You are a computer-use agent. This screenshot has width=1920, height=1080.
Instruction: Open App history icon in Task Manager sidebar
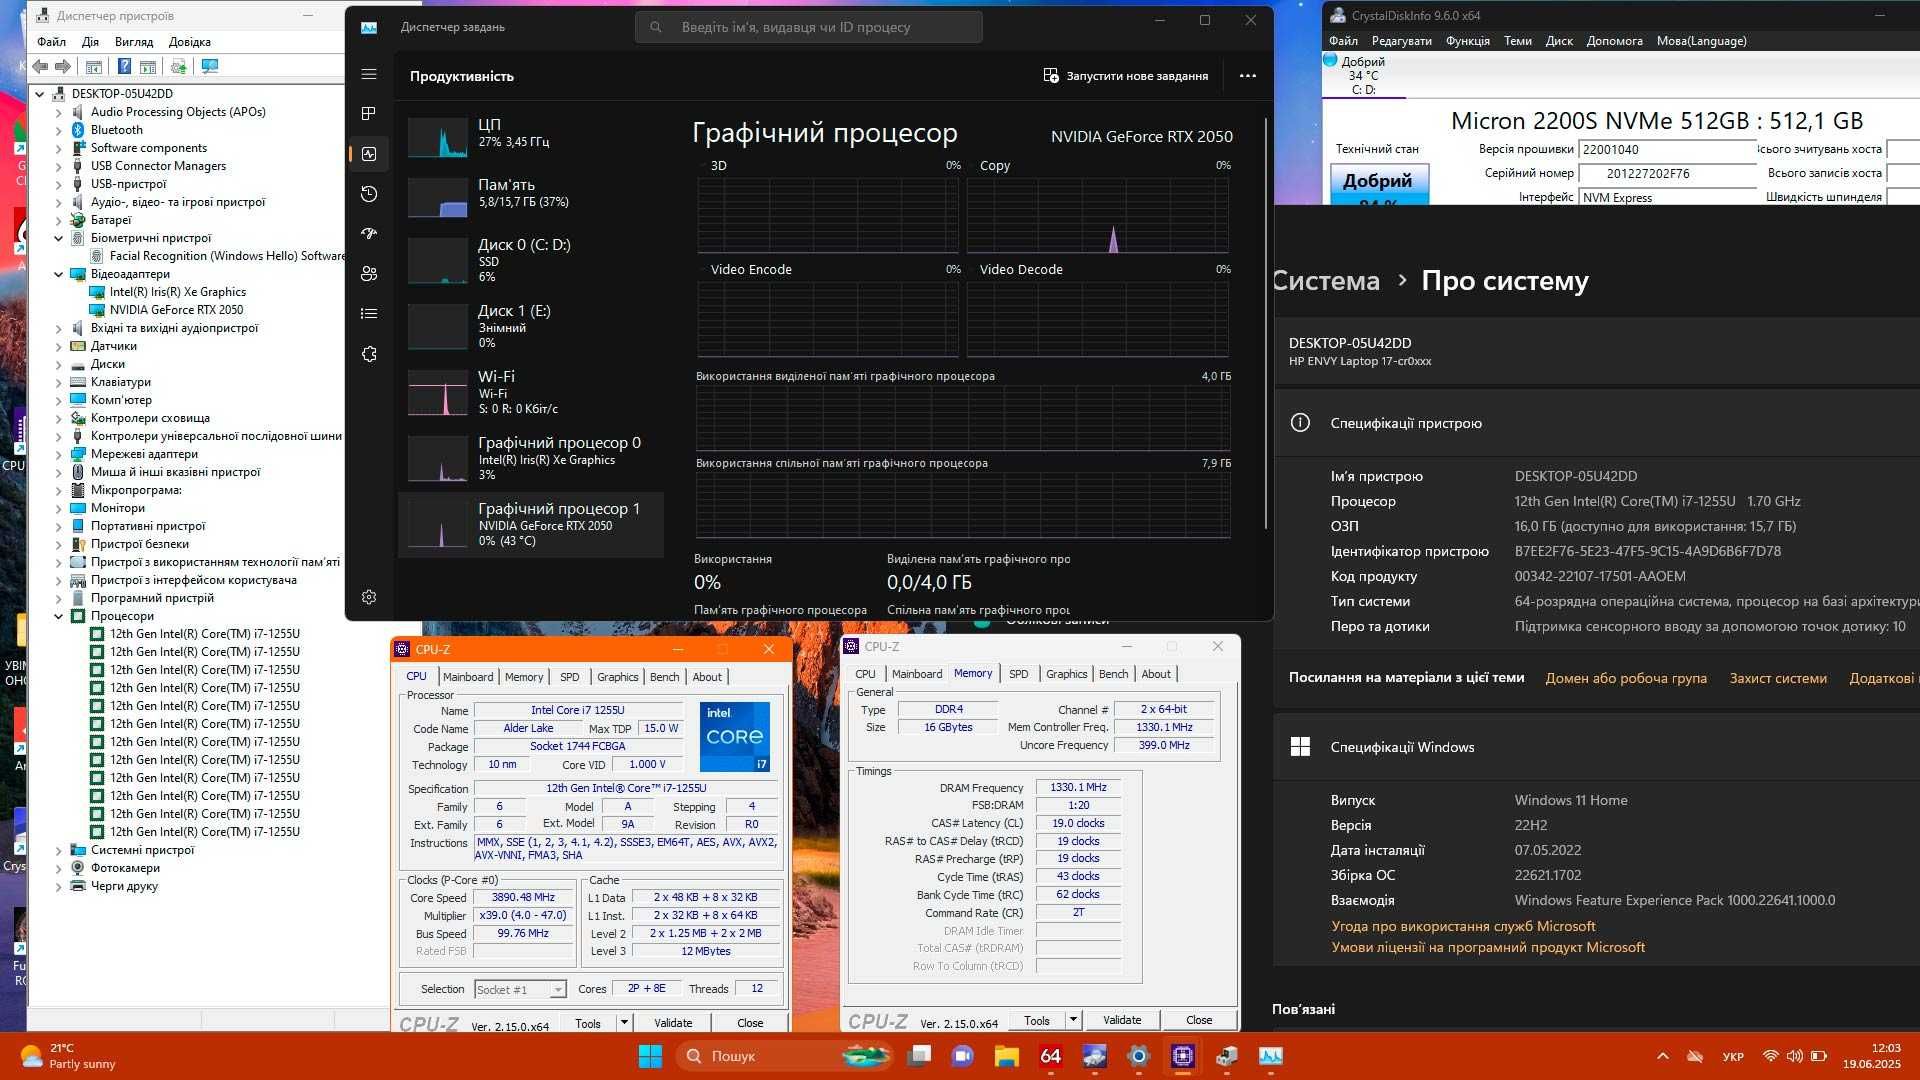[369, 194]
